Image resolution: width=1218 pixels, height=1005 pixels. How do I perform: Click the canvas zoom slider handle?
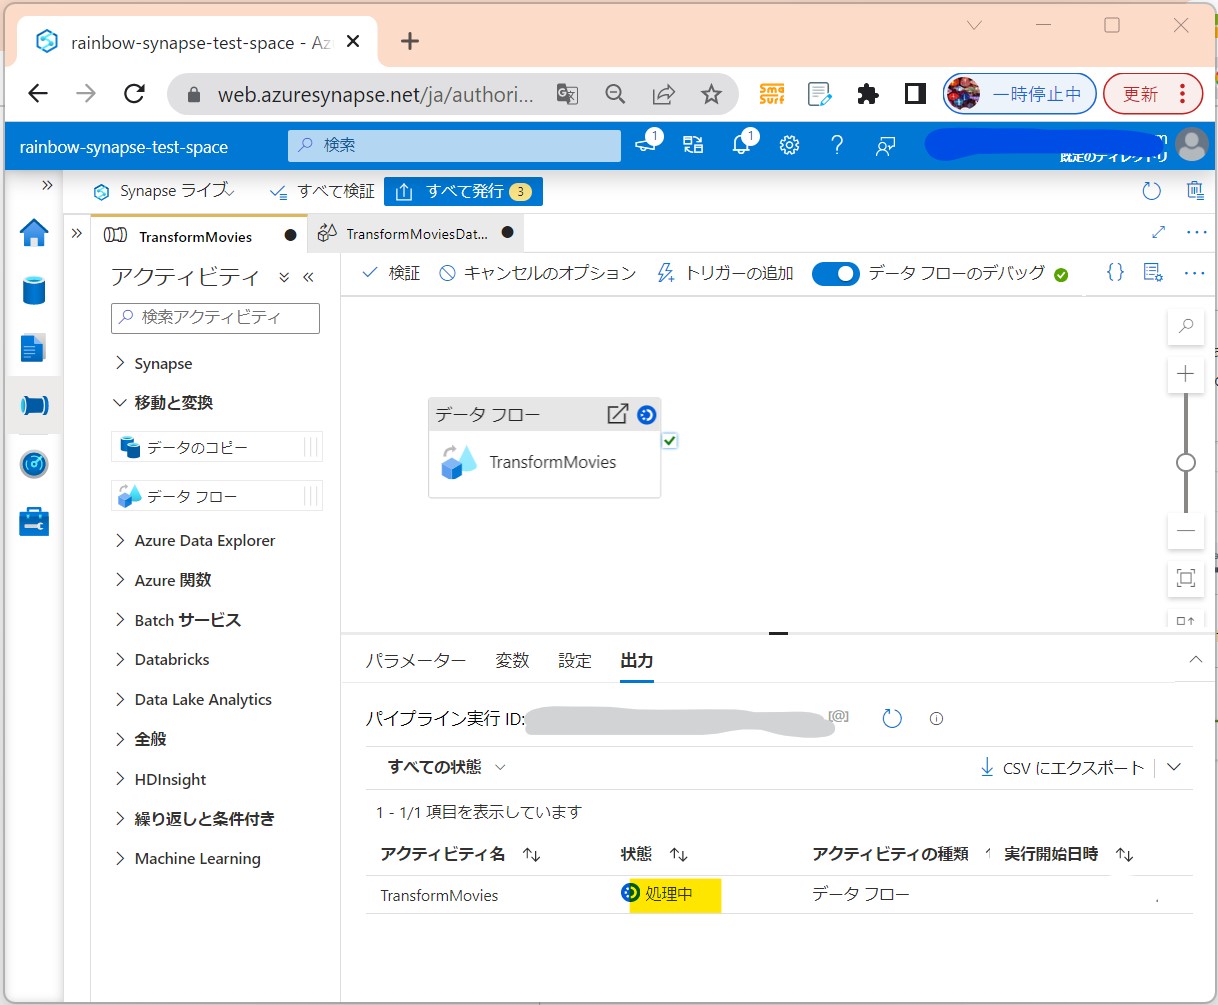[1186, 462]
